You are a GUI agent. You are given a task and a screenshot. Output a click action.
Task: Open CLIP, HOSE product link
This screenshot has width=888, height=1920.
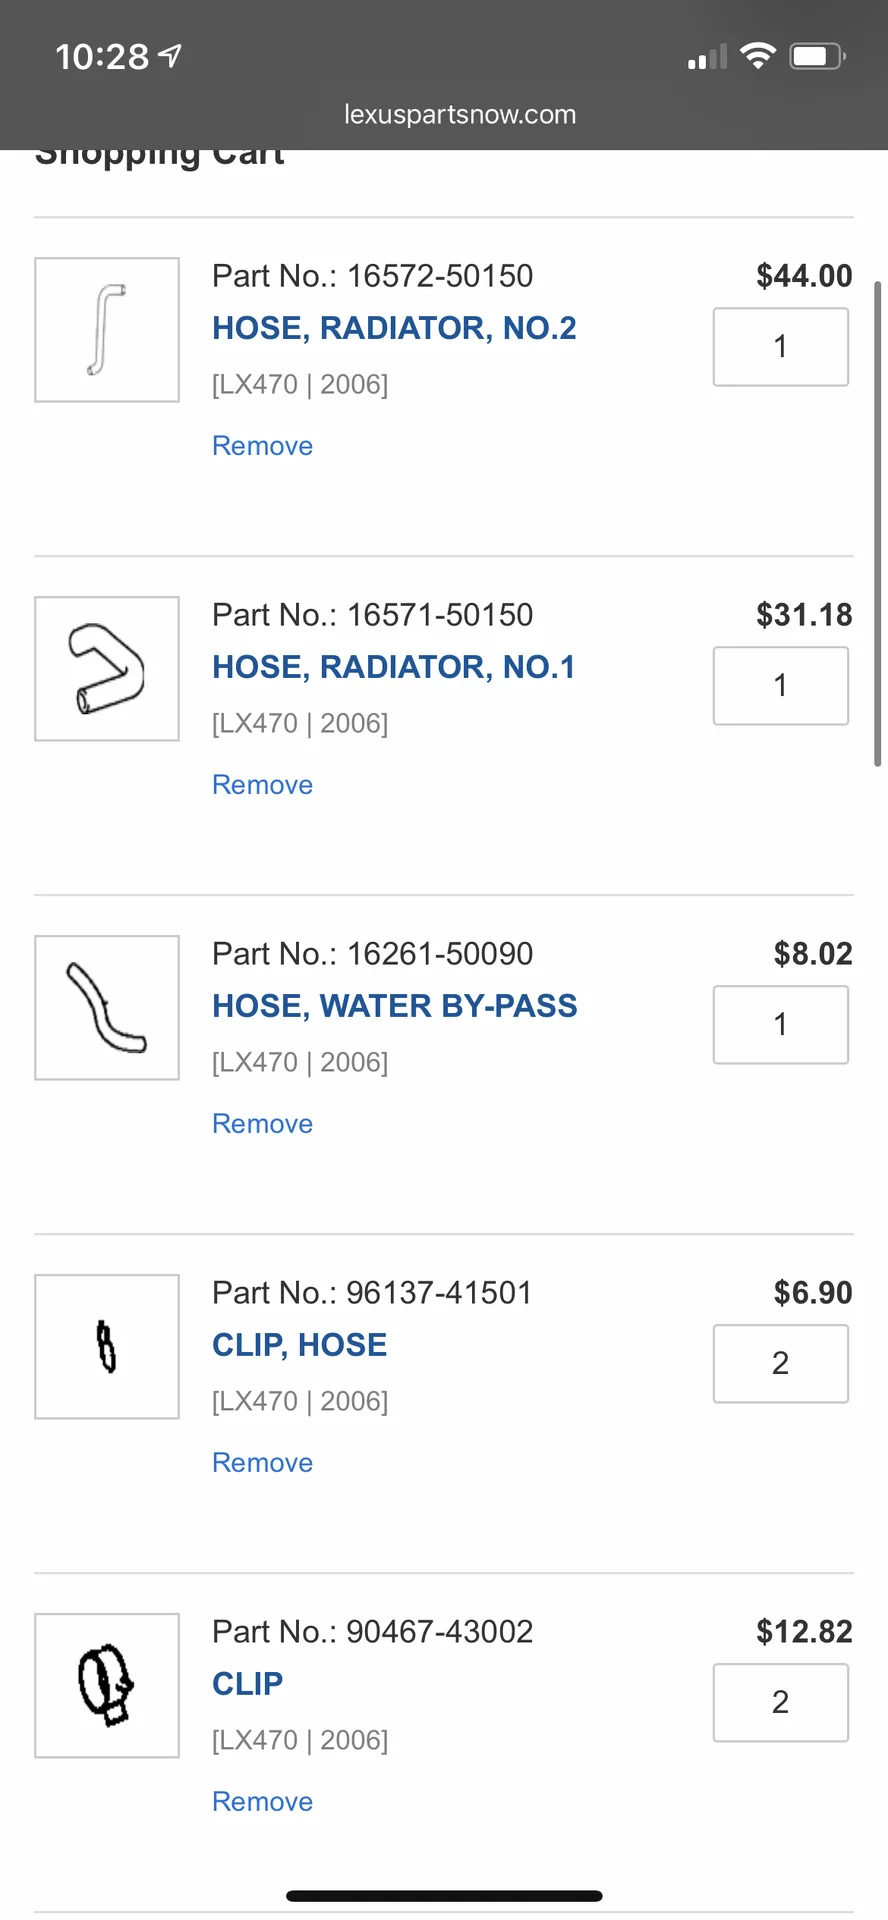coord(299,1345)
